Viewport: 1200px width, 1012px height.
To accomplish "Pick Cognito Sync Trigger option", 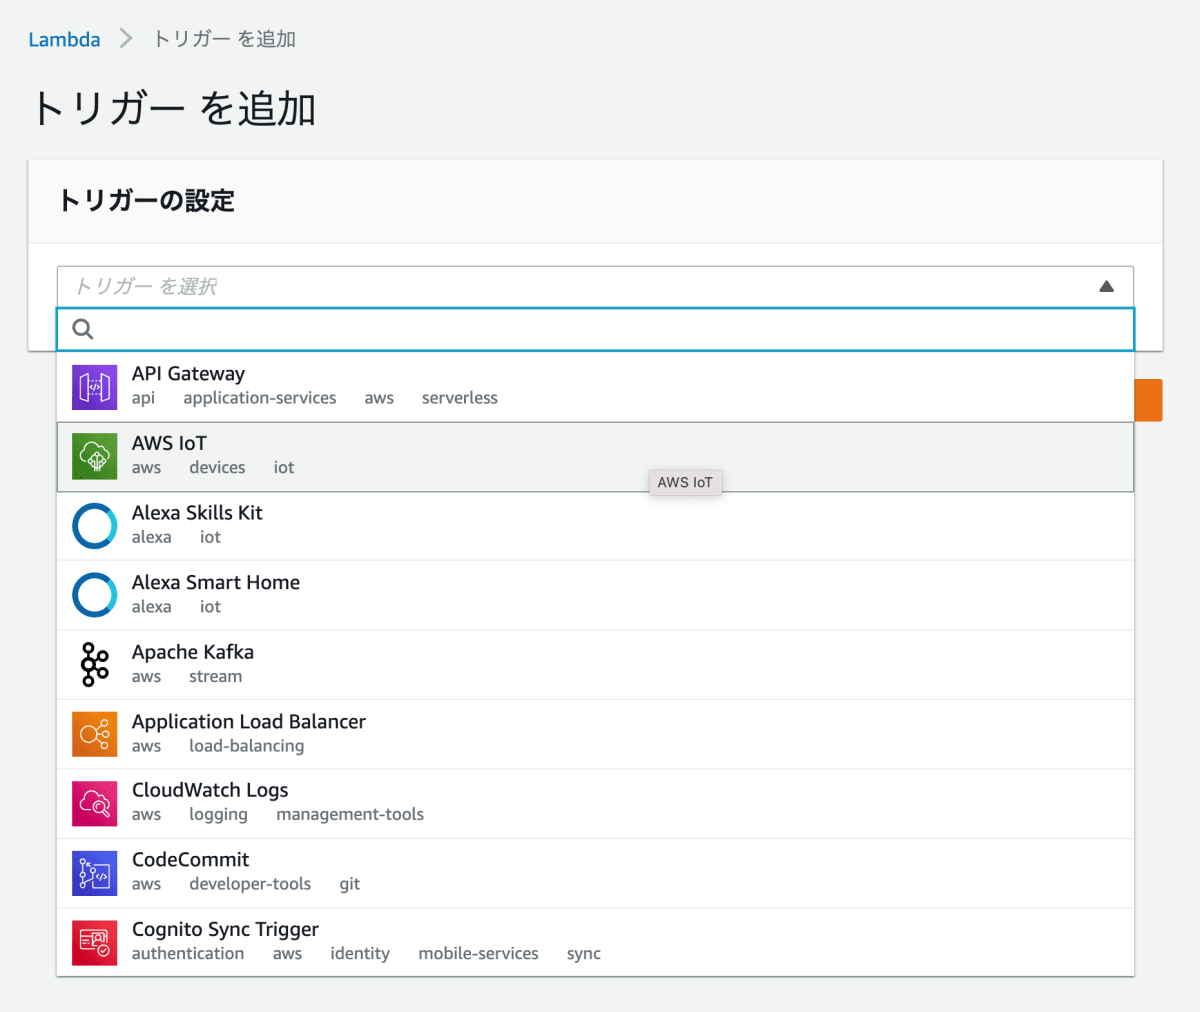I will click(595, 943).
